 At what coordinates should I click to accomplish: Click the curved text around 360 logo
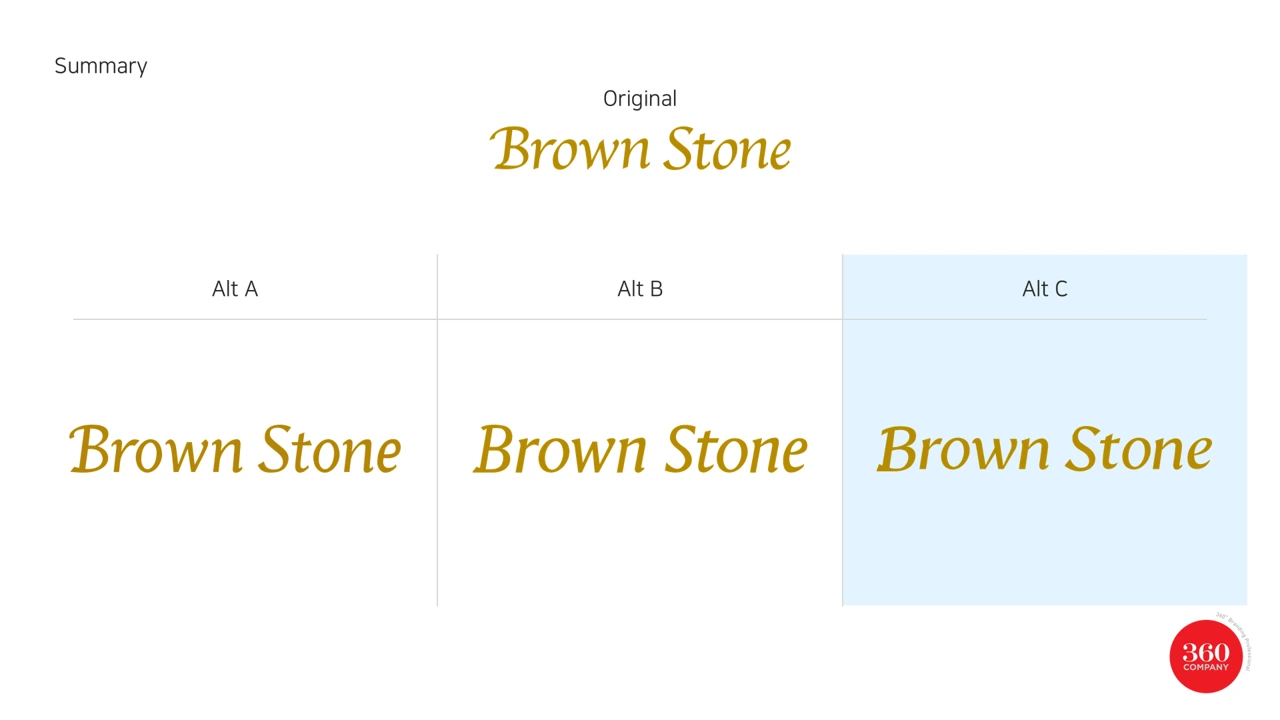(x=1237, y=636)
